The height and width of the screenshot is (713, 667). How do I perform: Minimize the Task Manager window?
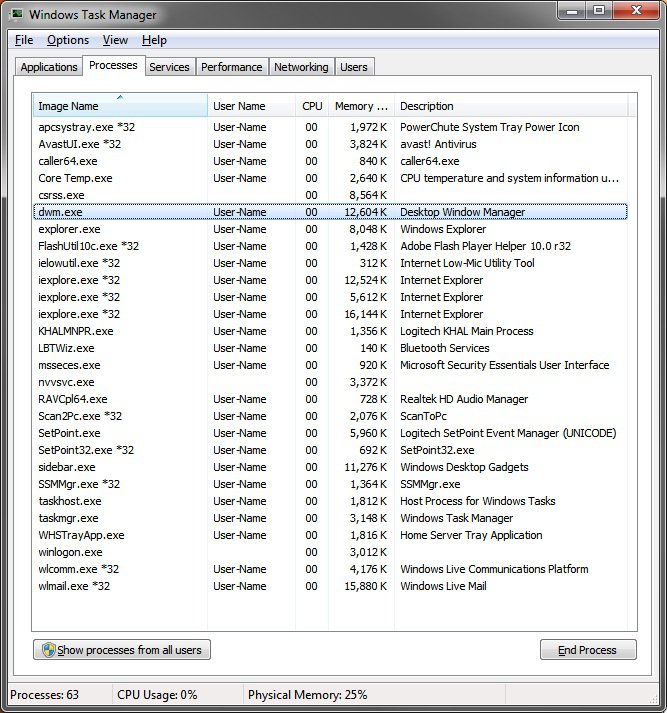tap(572, 10)
